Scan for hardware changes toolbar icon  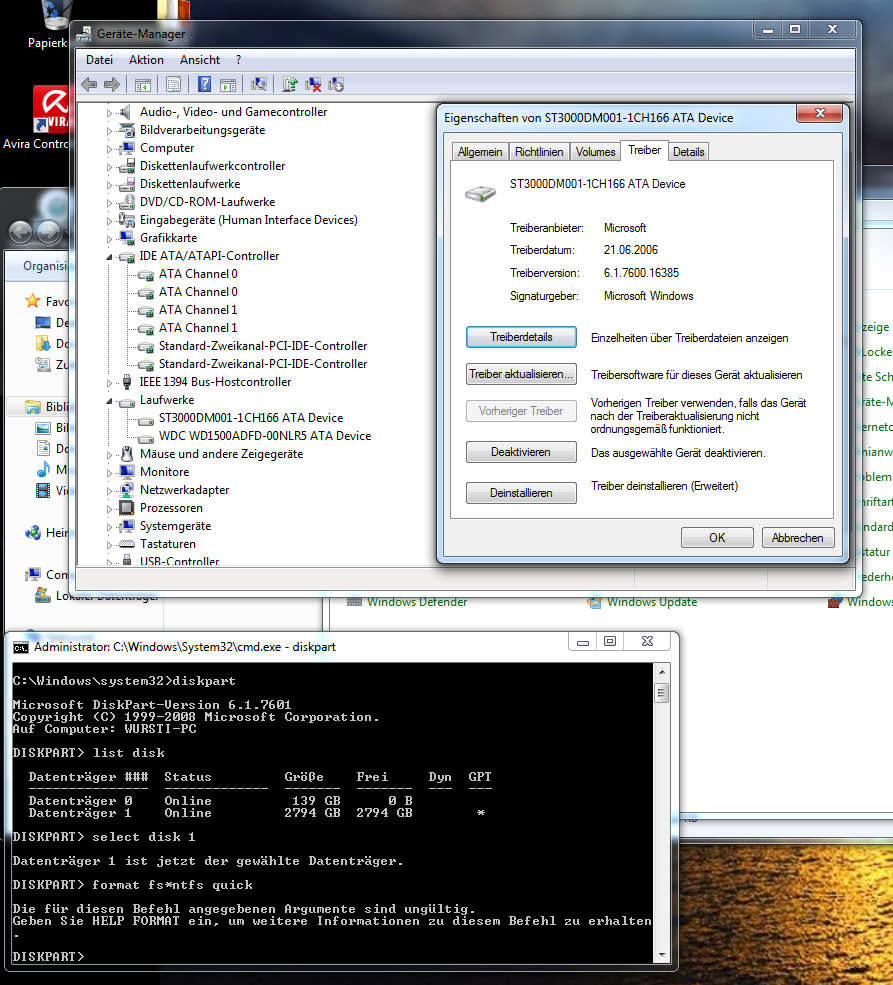(259, 84)
